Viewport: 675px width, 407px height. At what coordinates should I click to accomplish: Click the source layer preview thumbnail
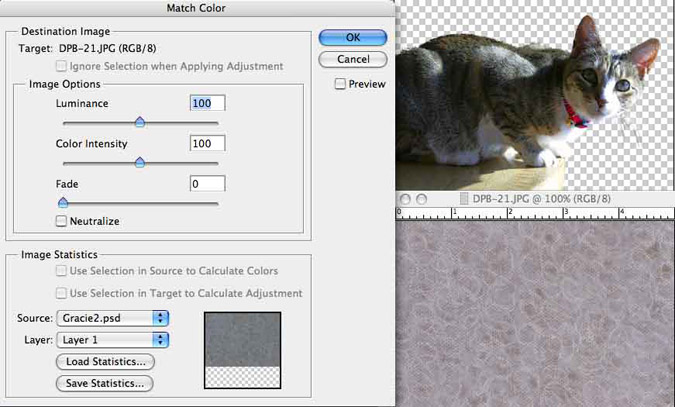pos(243,350)
